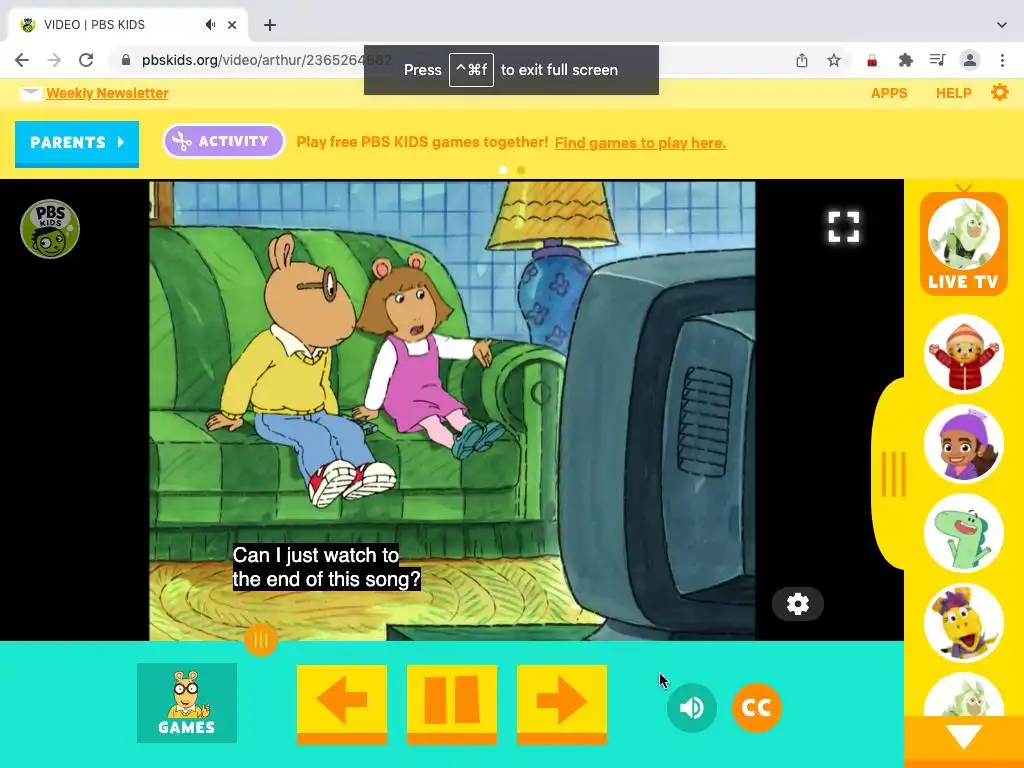
Task: Open tab search chevron
Action: click(1002, 25)
